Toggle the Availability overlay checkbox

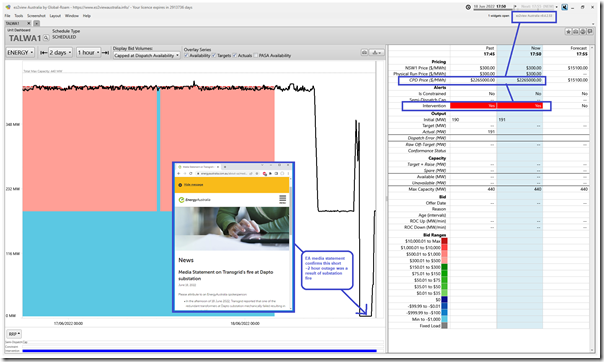186,55
